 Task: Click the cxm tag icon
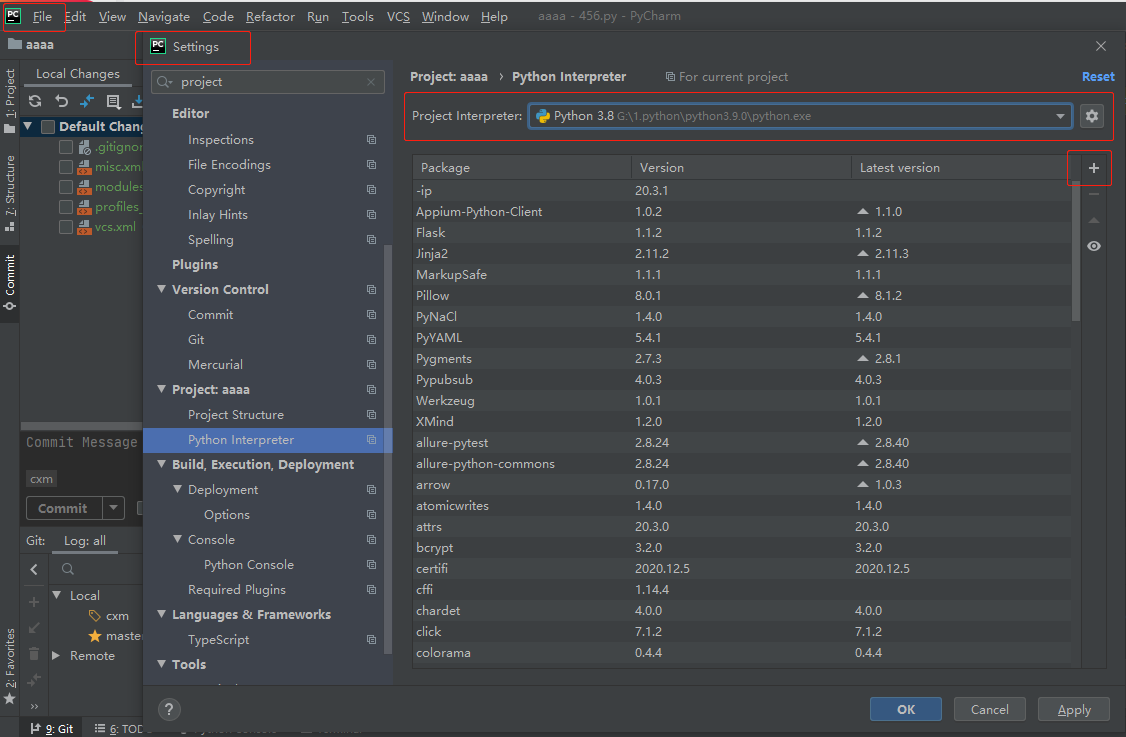coord(95,616)
